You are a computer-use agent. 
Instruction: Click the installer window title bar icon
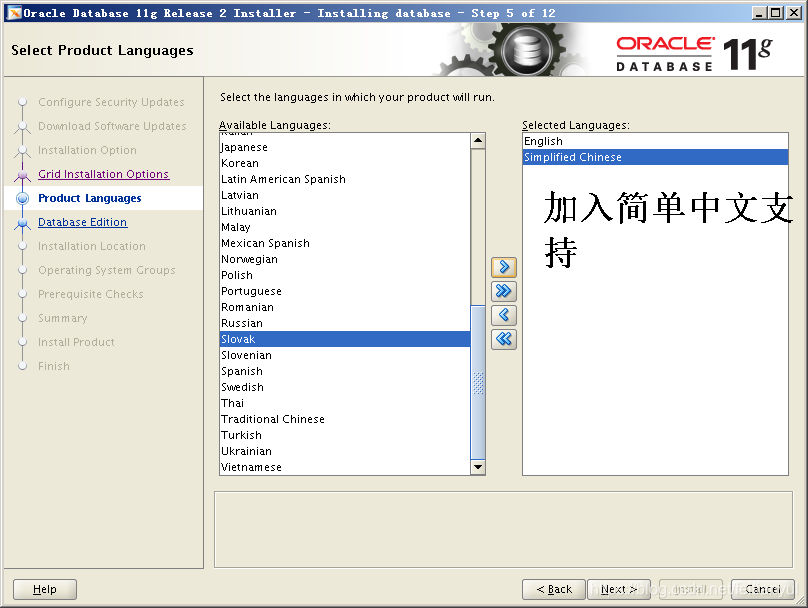pos(14,13)
